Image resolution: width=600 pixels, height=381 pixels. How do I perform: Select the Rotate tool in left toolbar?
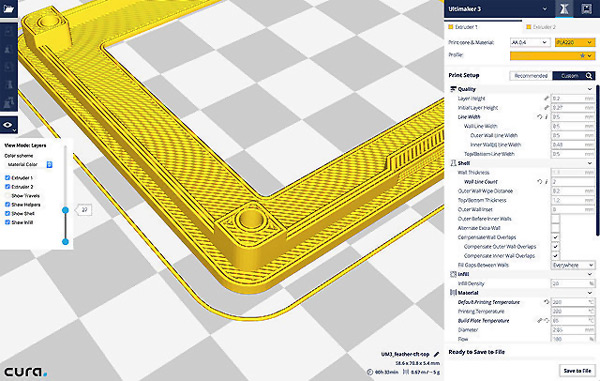pos(8,67)
